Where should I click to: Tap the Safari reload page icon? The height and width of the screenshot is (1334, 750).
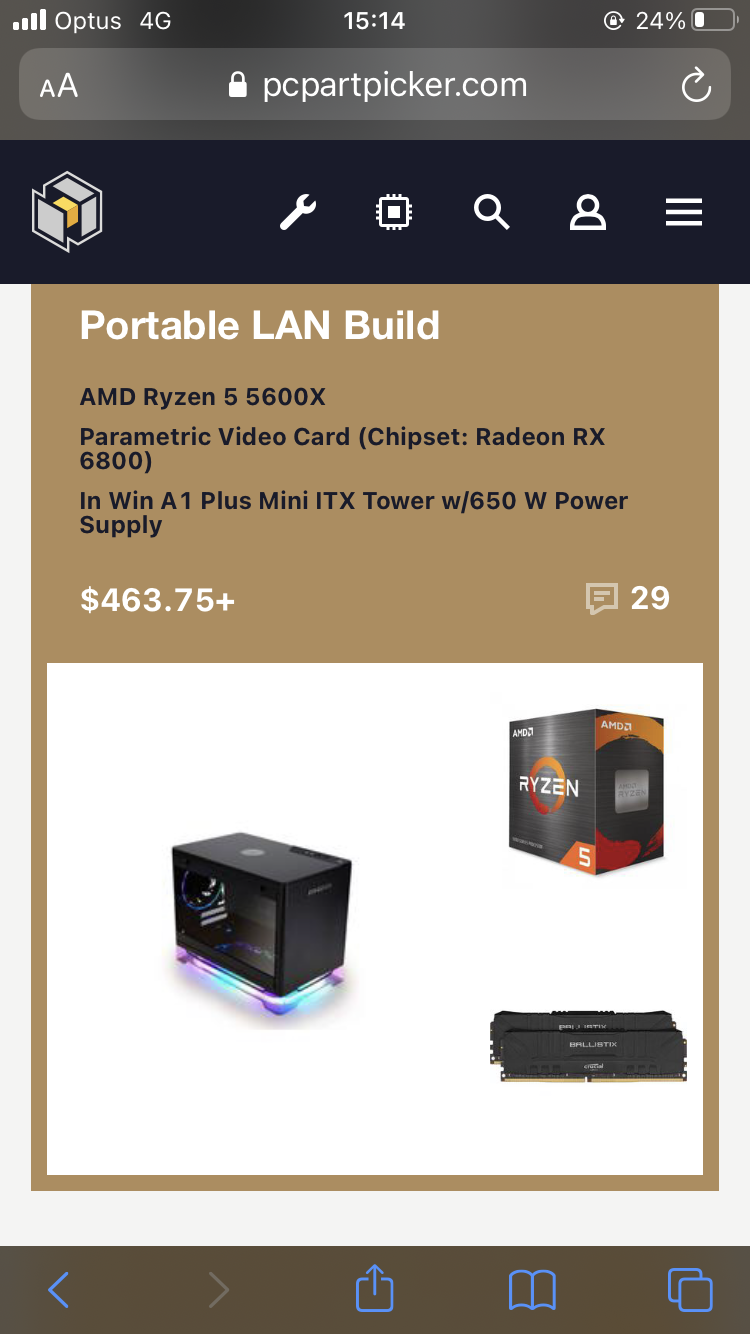click(x=695, y=86)
